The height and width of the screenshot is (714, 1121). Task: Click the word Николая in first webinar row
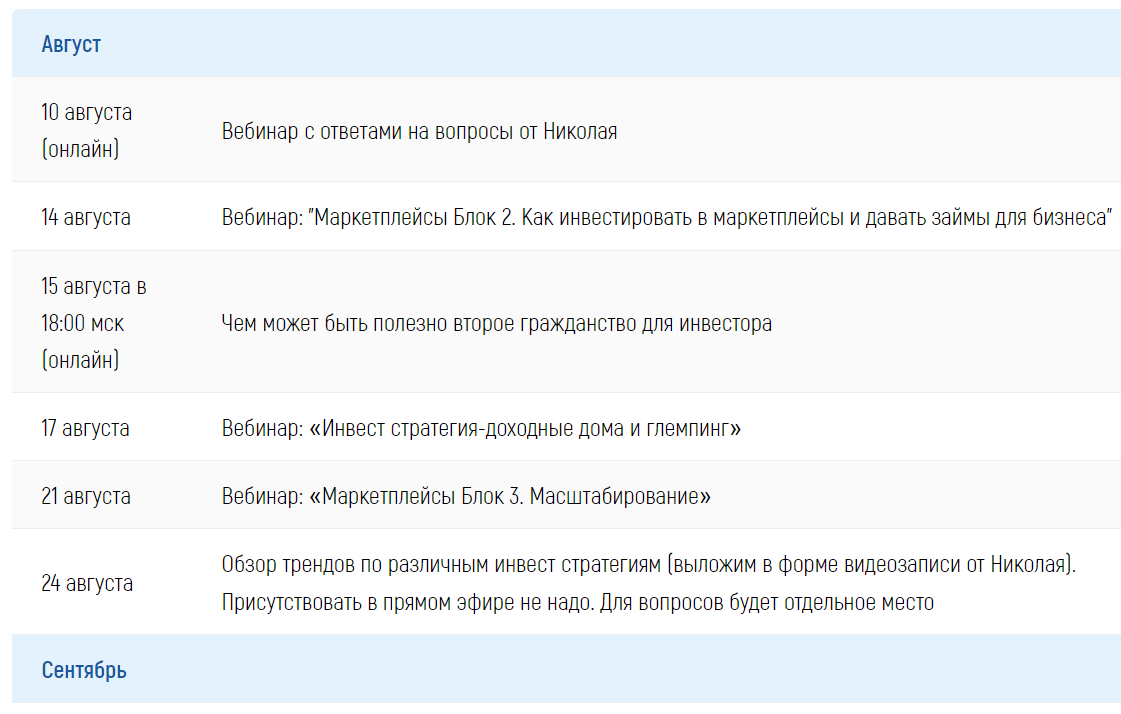pyautogui.click(x=581, y=132)
